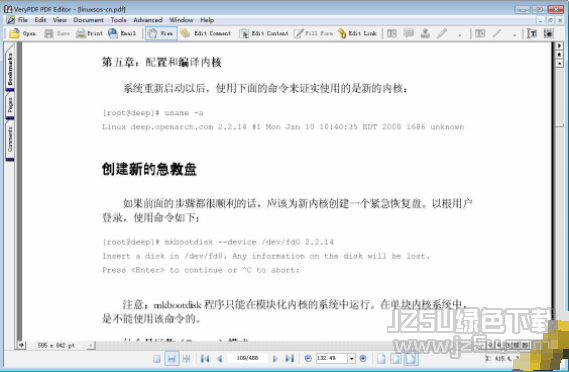569x372 pixels.
Task: Select the text selection tool icon
Action: pos(532,33)
